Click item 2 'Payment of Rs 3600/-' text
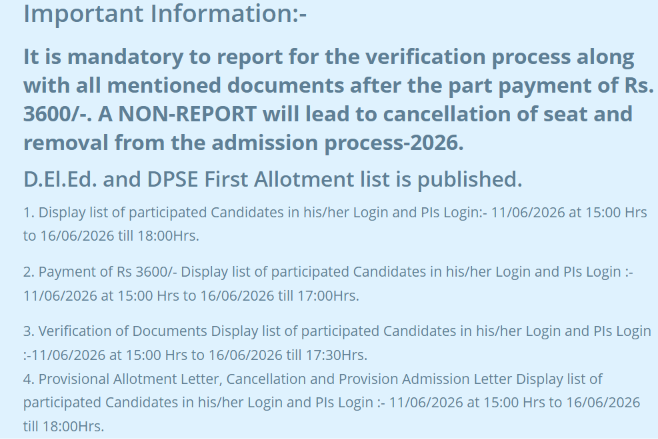 [100, 272]
